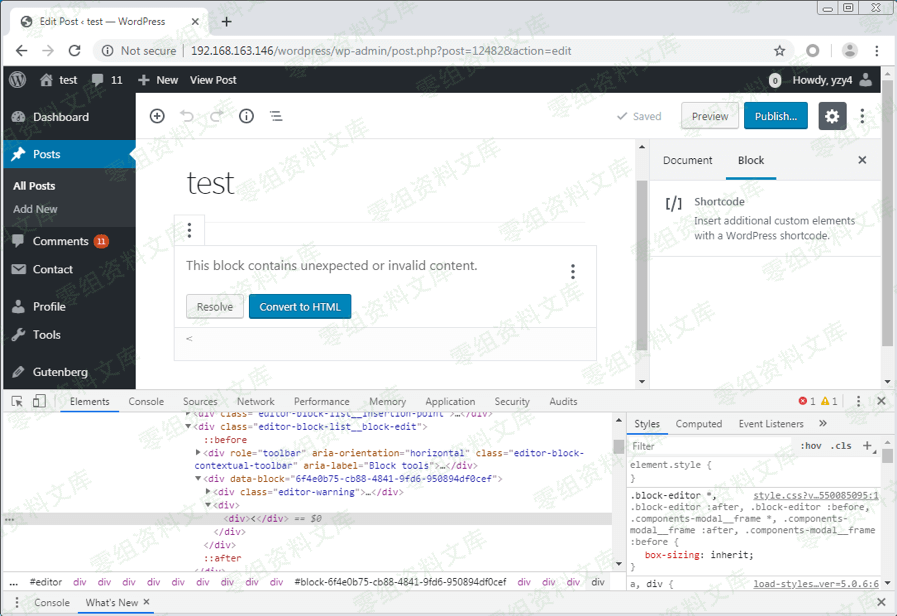Click the Convert to HTML button

point(299,307)
